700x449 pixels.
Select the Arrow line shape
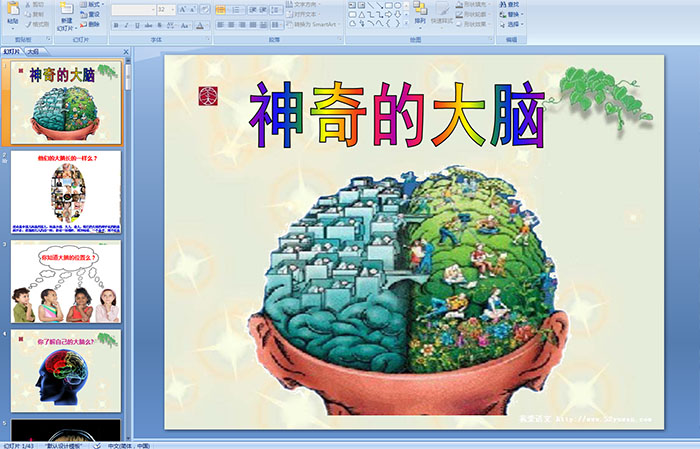379,5
